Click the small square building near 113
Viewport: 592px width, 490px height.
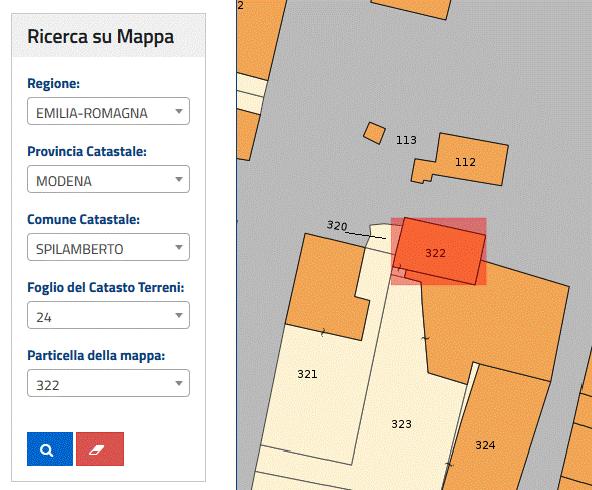[x=375, y=133]
